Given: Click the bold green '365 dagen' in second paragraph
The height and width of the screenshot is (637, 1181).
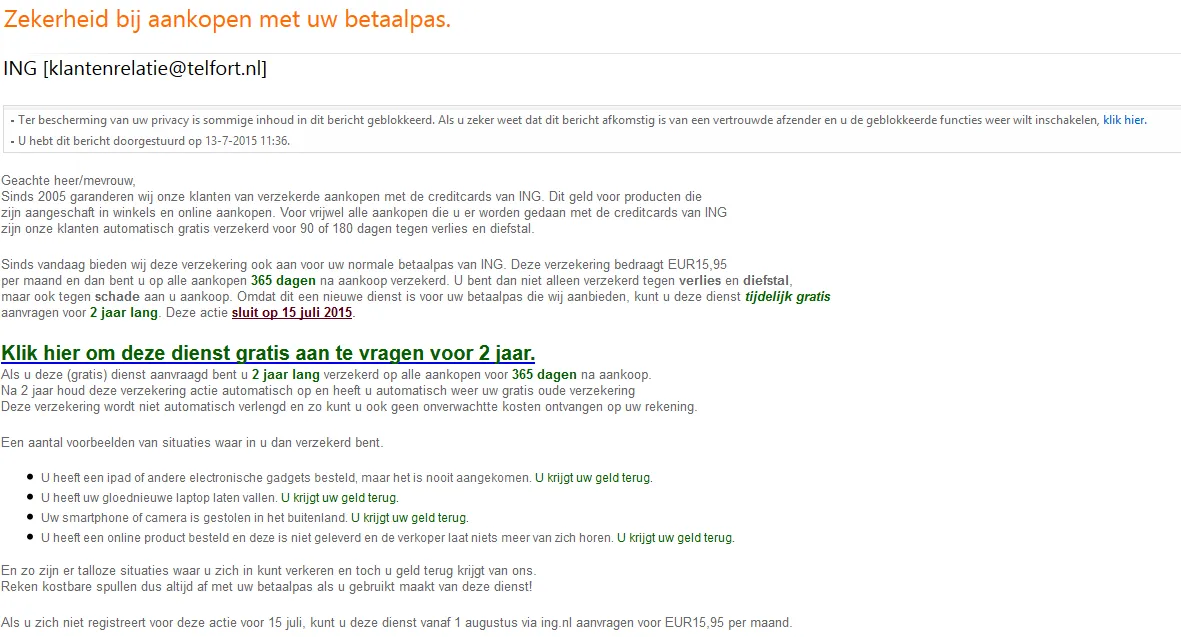Looking at the screenshot, I should click(x=283, y=281).
